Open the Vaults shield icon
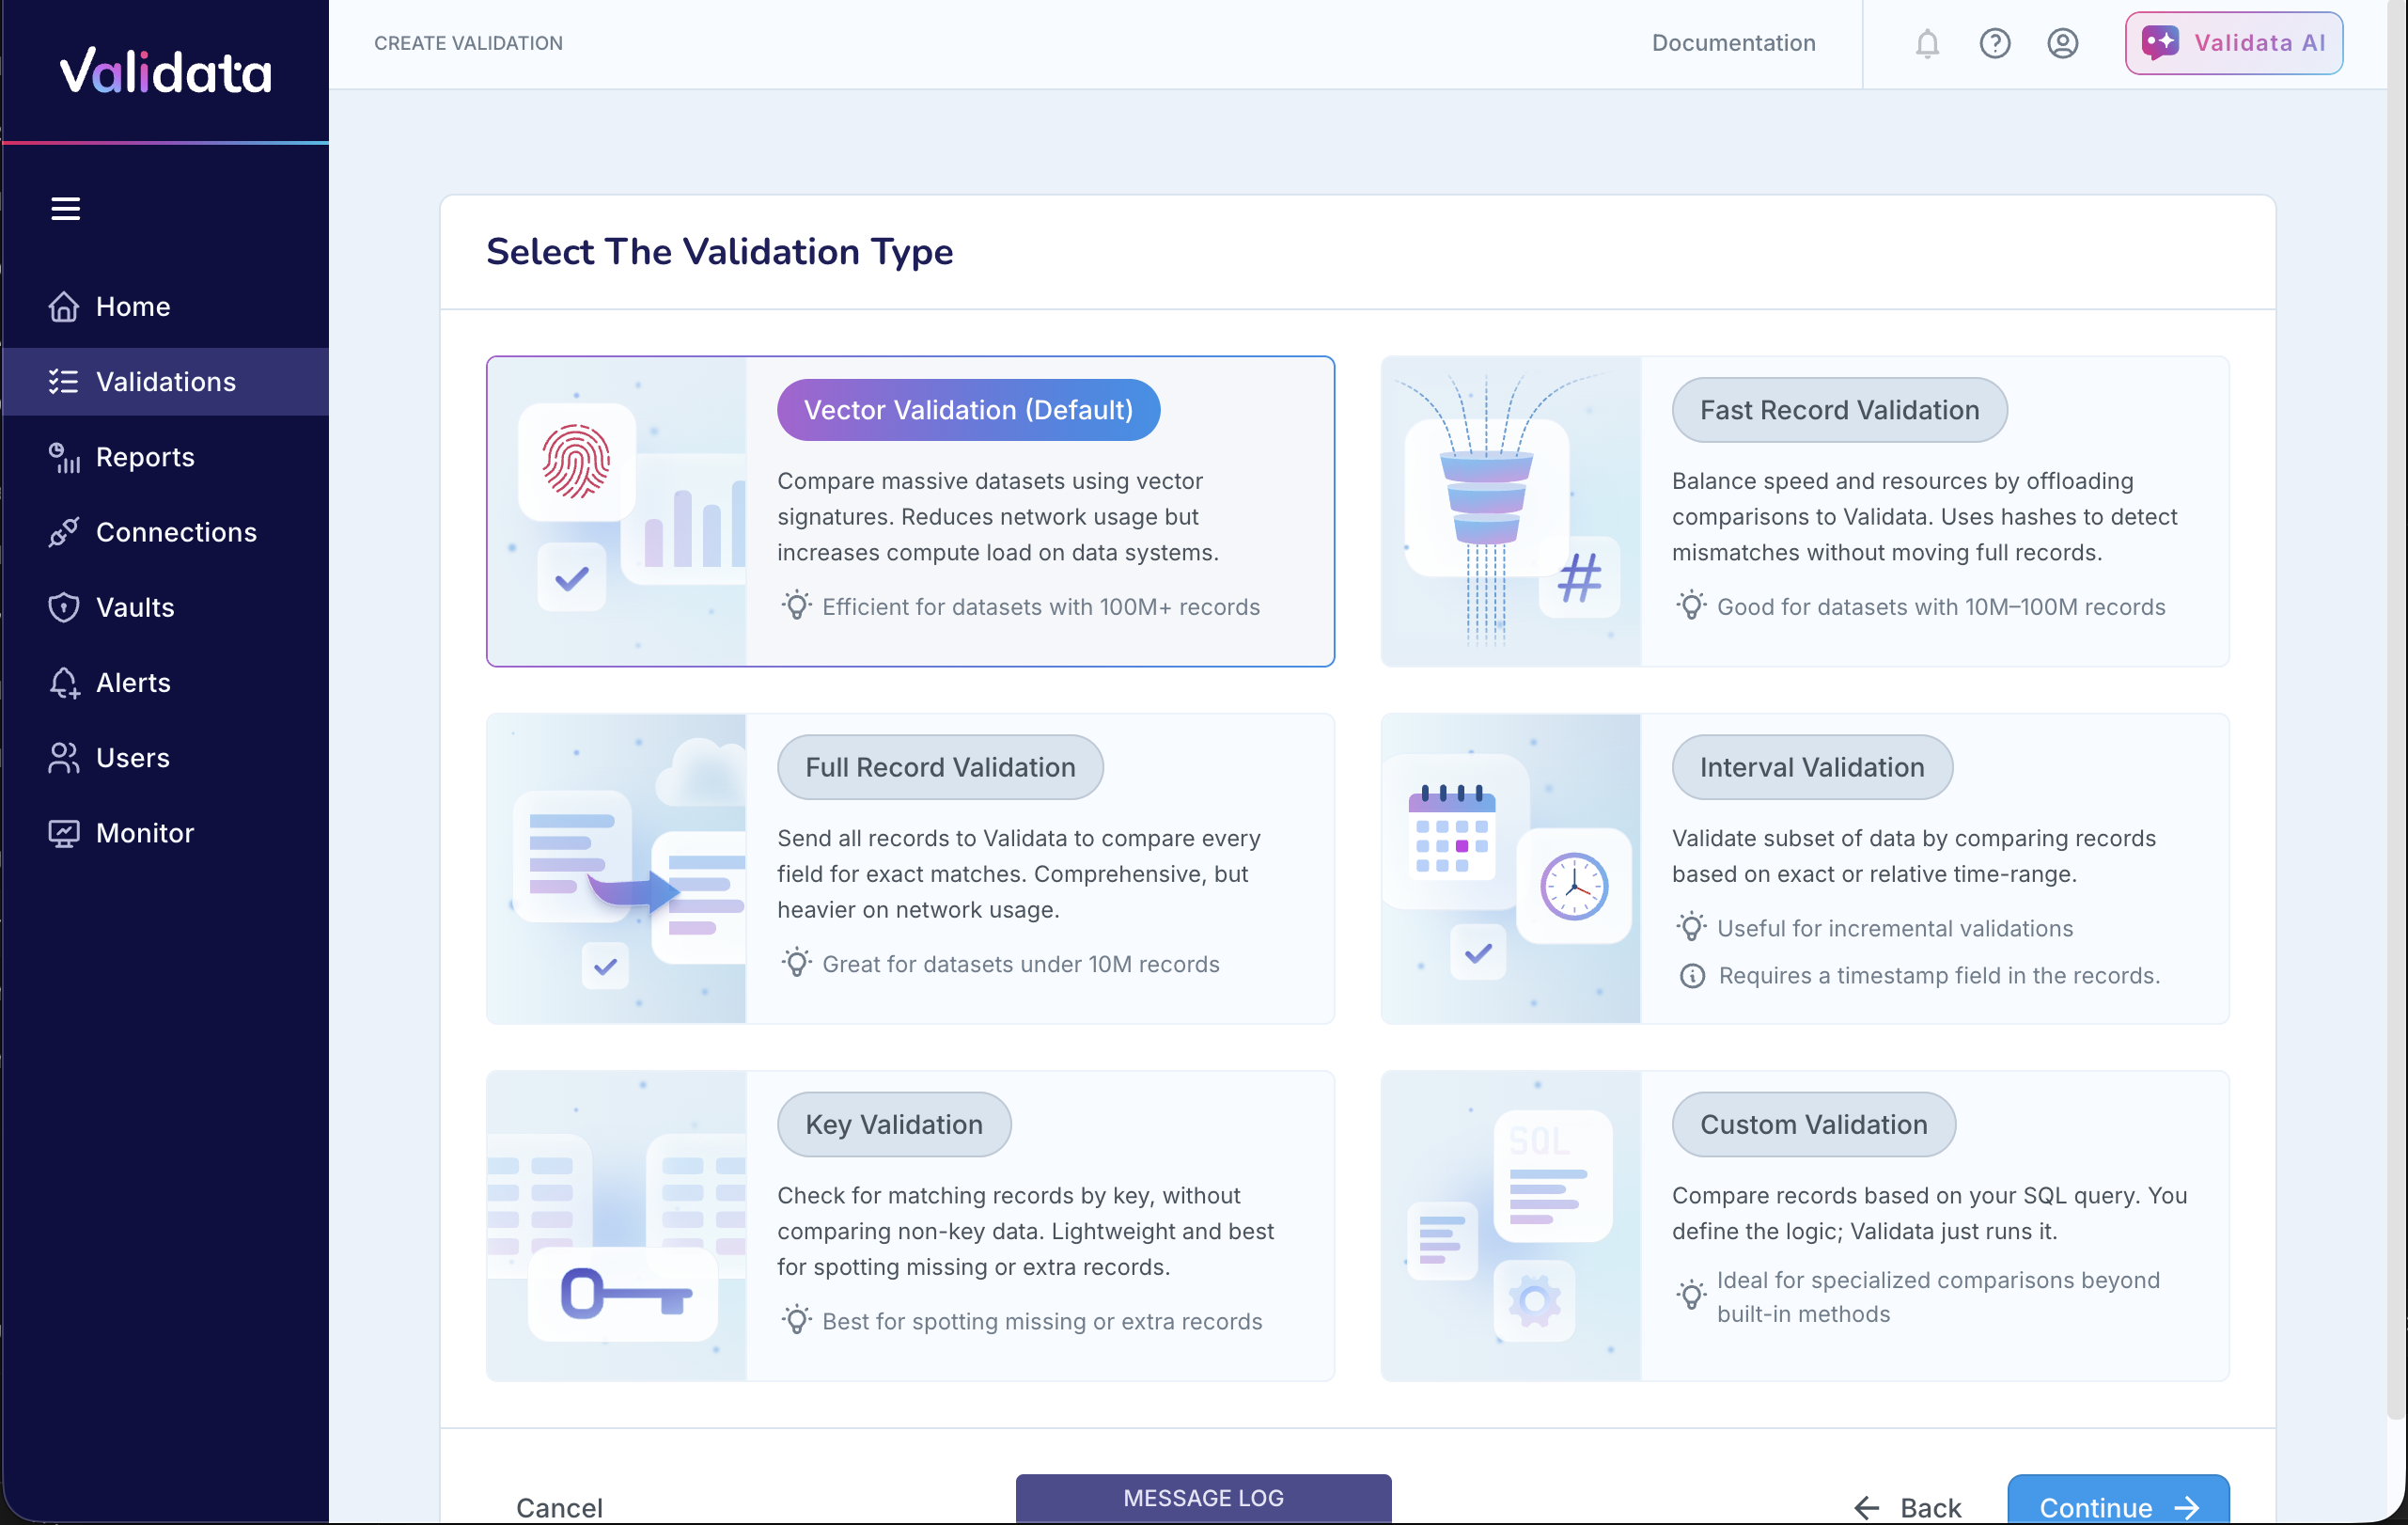 click(64, 607)
